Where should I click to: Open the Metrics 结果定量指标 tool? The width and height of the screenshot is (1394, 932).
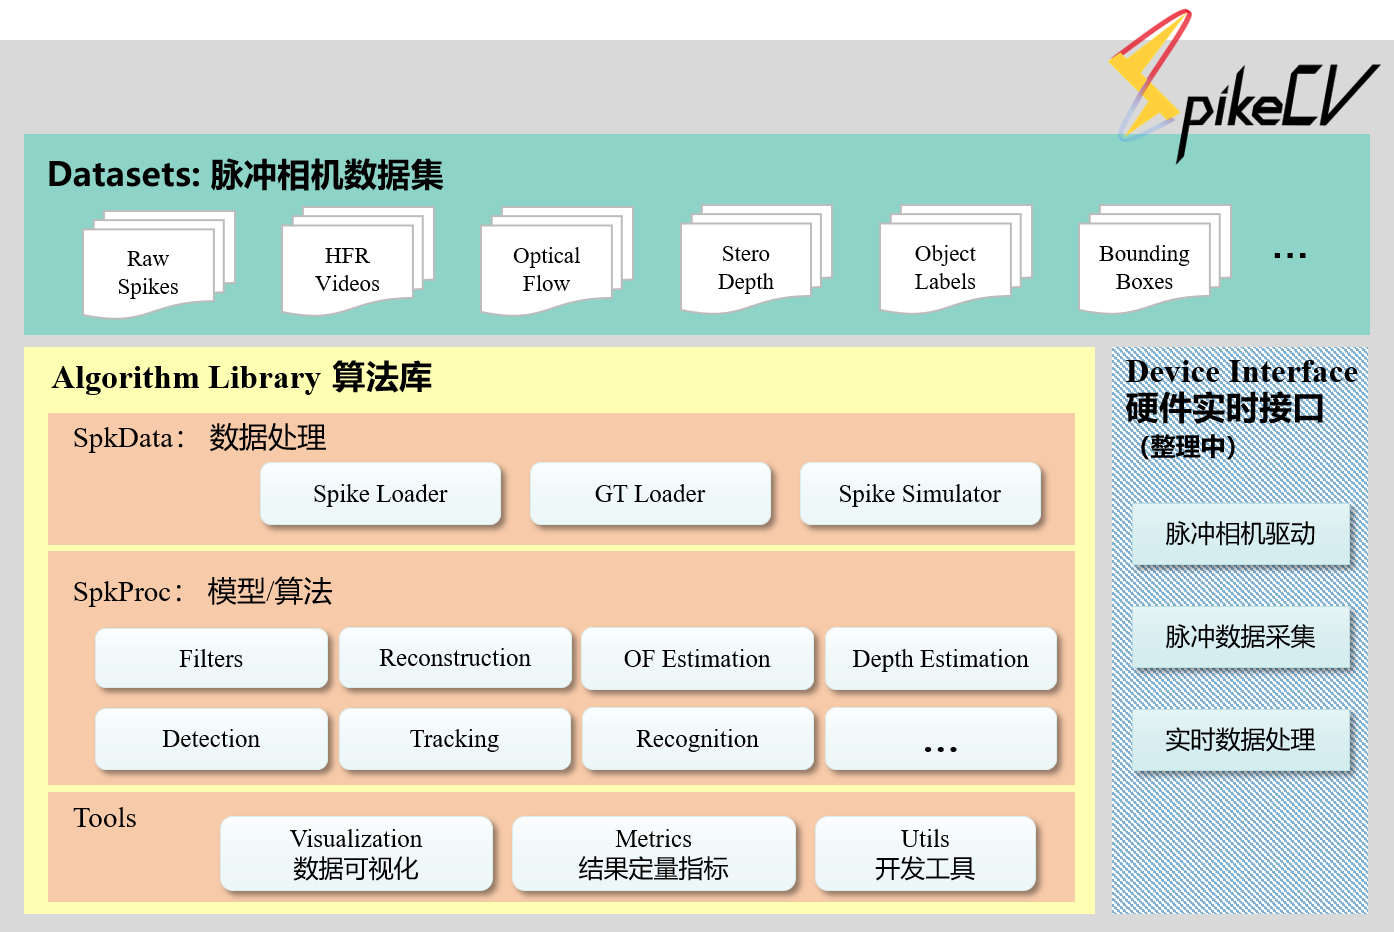click(653, 854)
